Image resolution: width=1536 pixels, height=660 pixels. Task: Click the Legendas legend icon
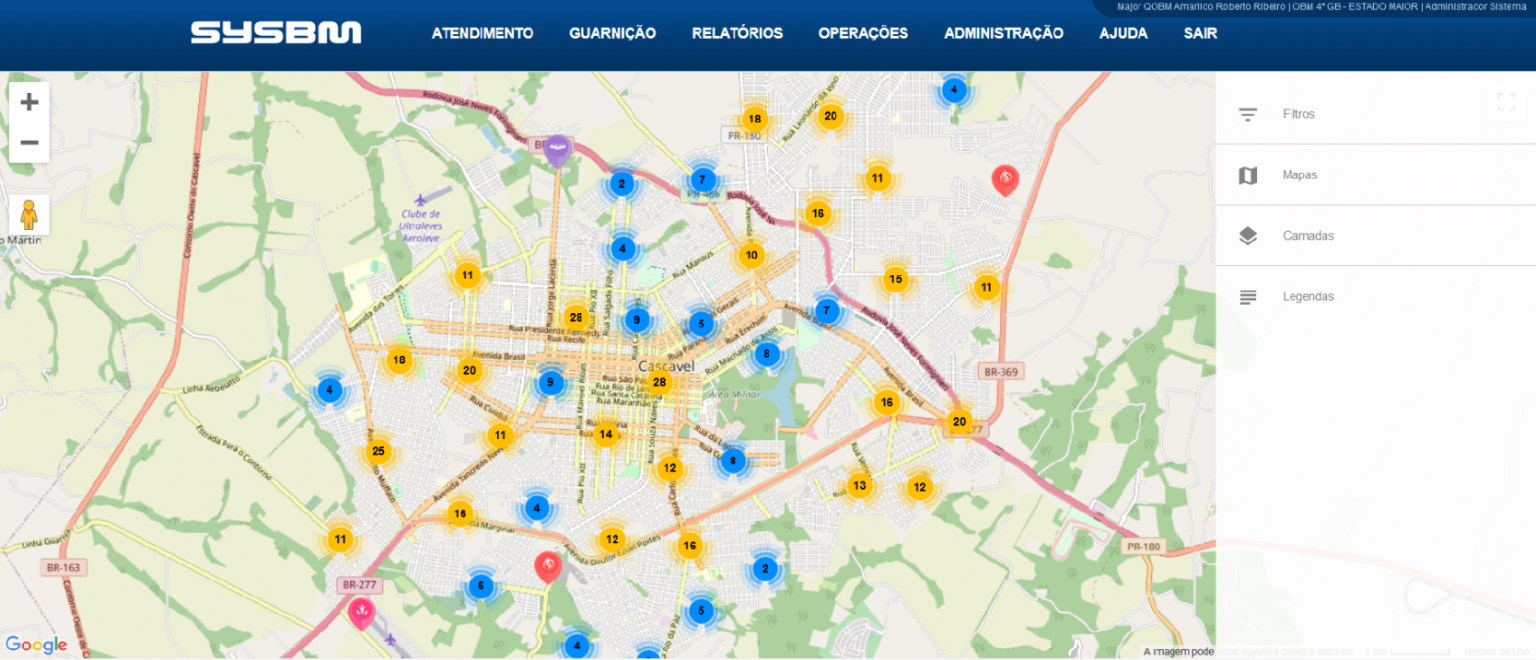point(1247,296)
